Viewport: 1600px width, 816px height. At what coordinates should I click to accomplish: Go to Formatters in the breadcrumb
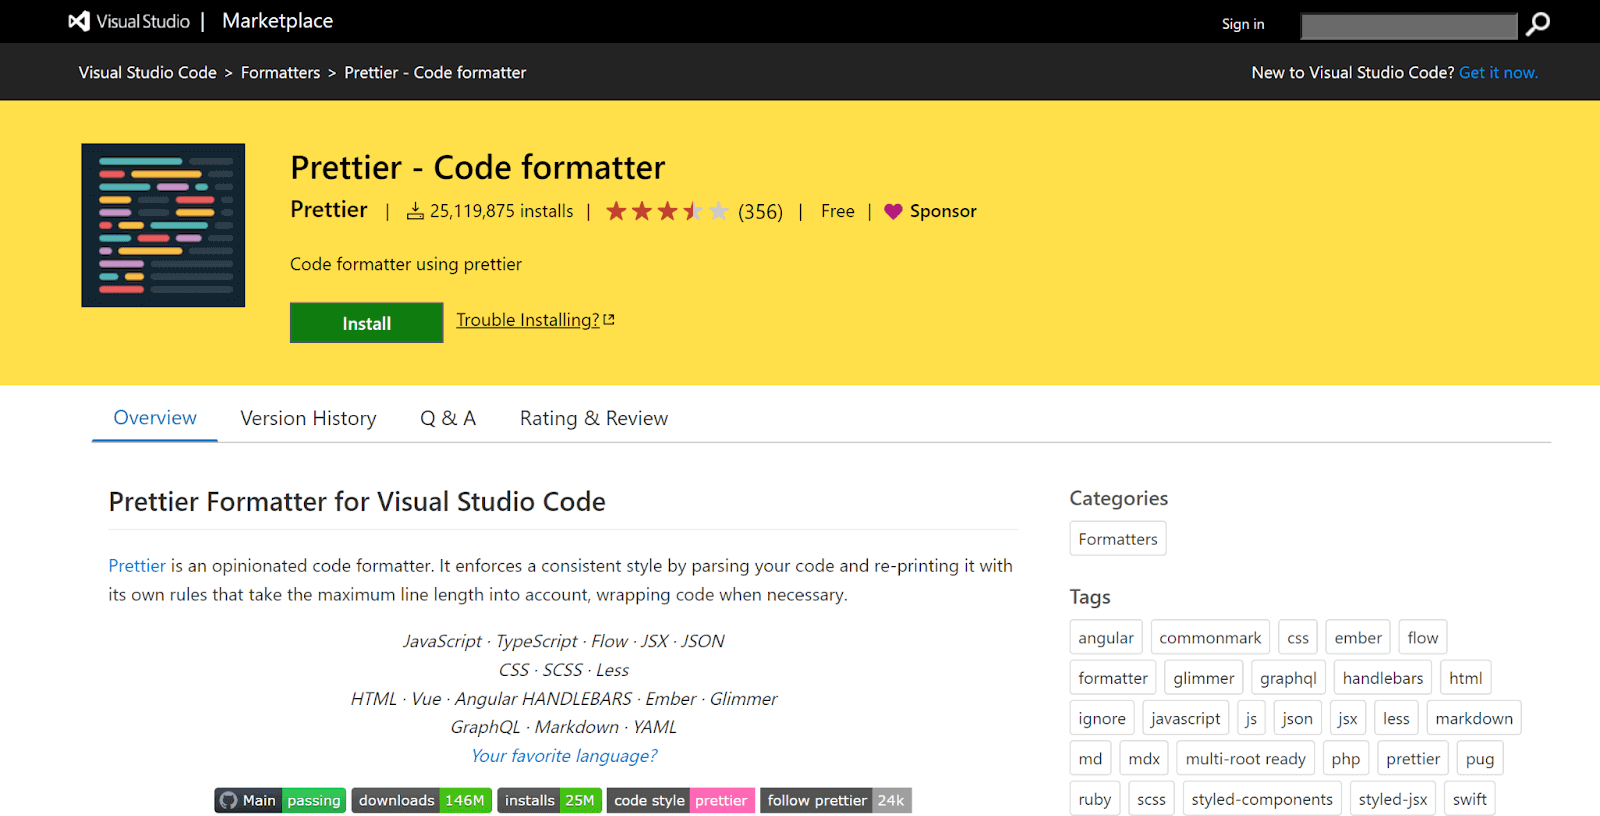point(280,72)
